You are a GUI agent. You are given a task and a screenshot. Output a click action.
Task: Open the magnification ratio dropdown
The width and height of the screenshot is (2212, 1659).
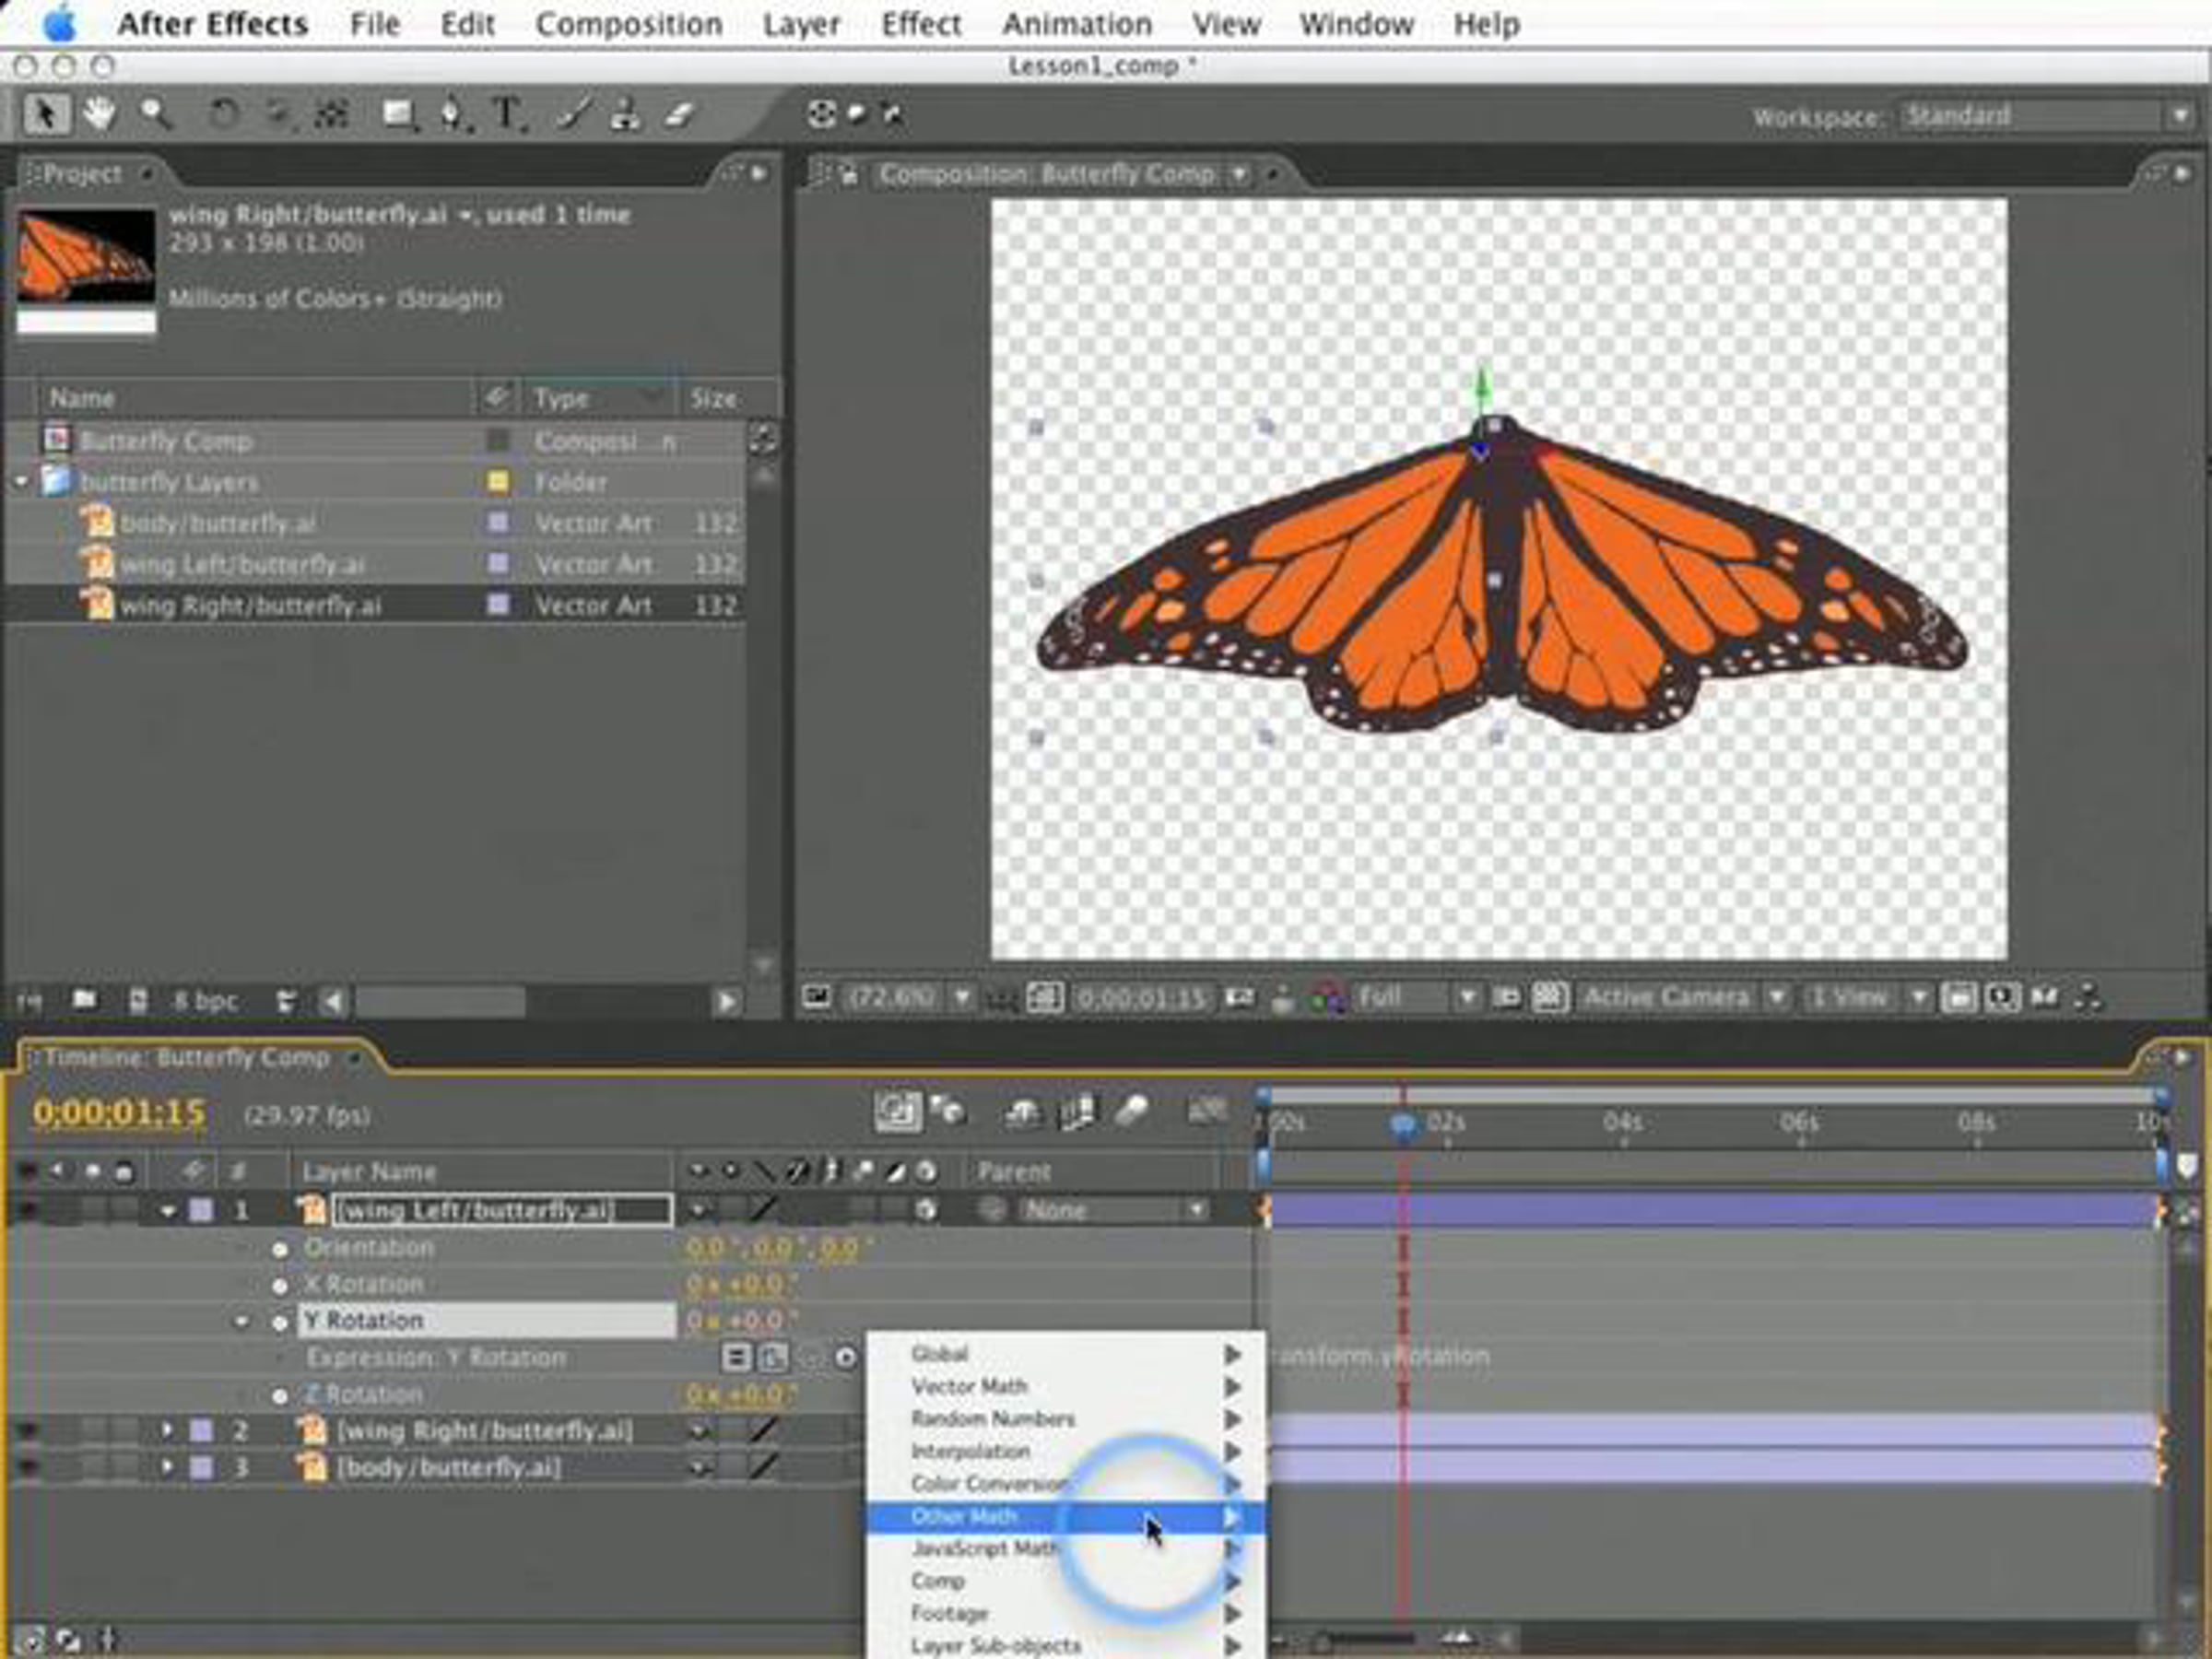click(909, 997)
